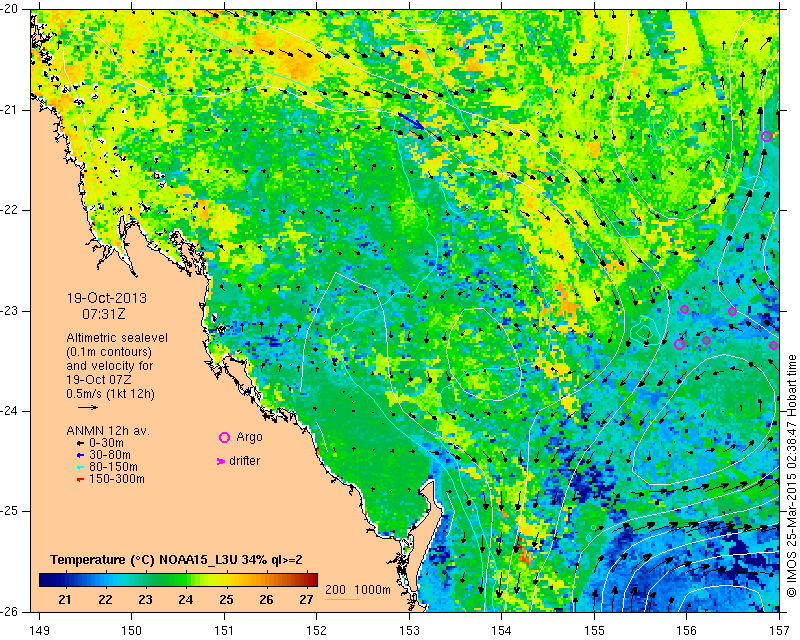The image size is (800, 640).
Task: Click the '30-80m' depth label
Action: (110, 455)
